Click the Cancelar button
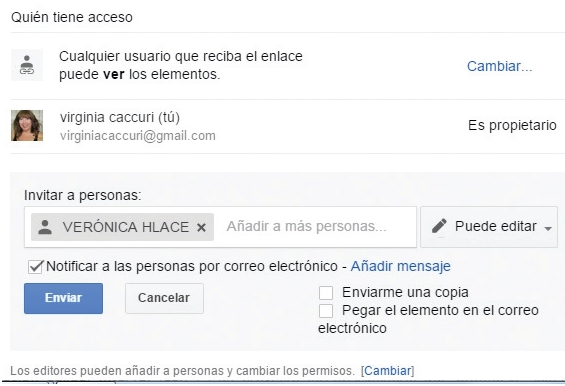The image size is (565, 386). pyautogui.click(x=164, y=298)
